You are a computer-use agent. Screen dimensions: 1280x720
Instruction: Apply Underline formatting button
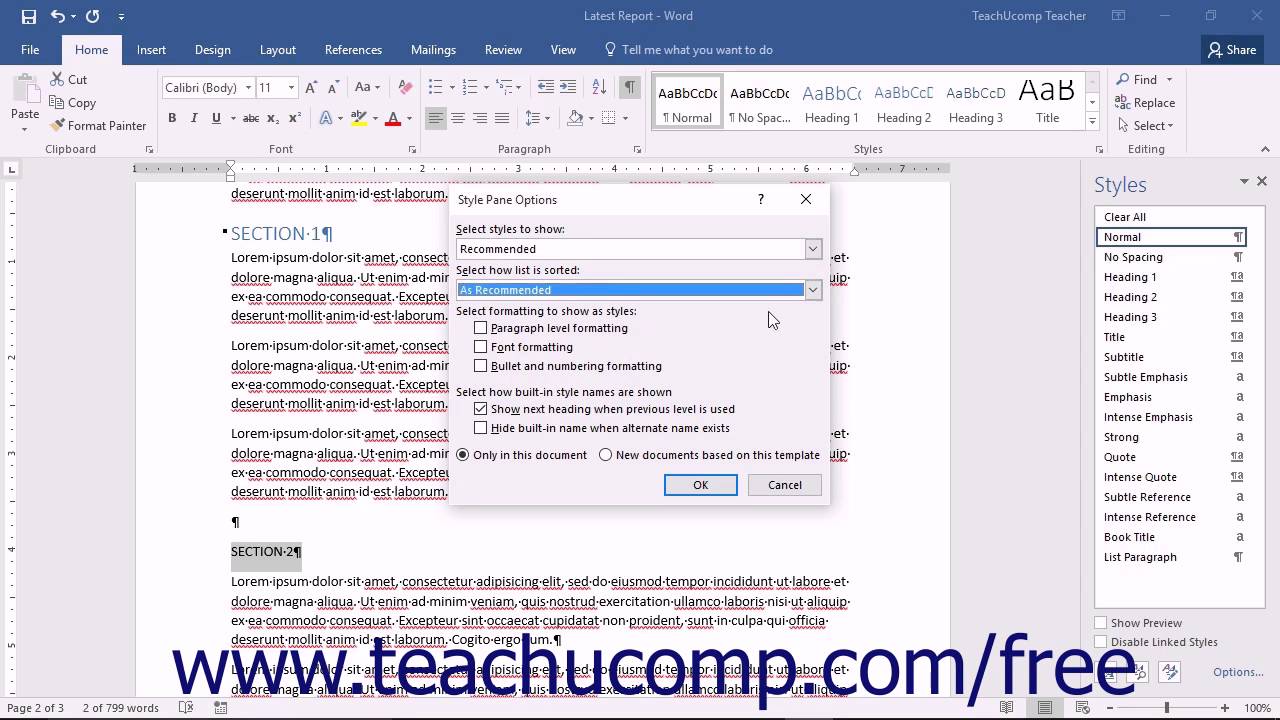(x=216, y=118)
